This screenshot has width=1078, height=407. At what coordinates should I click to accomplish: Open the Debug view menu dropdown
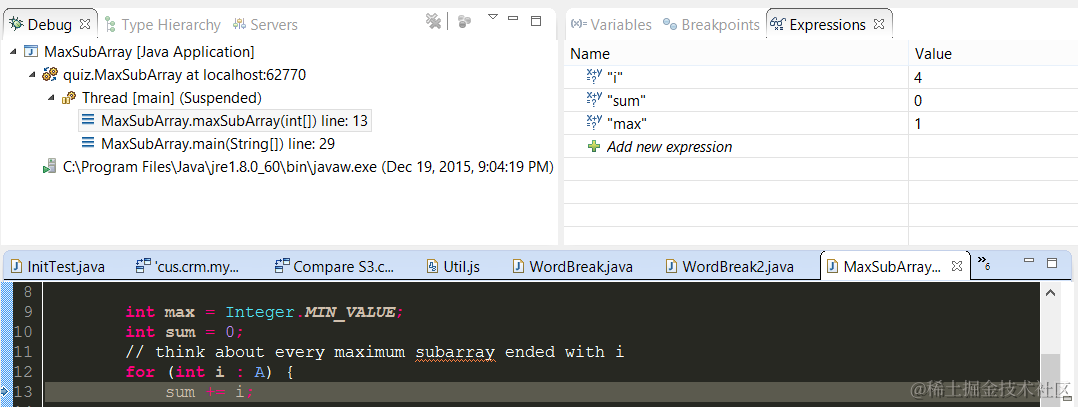click(493, 16)
